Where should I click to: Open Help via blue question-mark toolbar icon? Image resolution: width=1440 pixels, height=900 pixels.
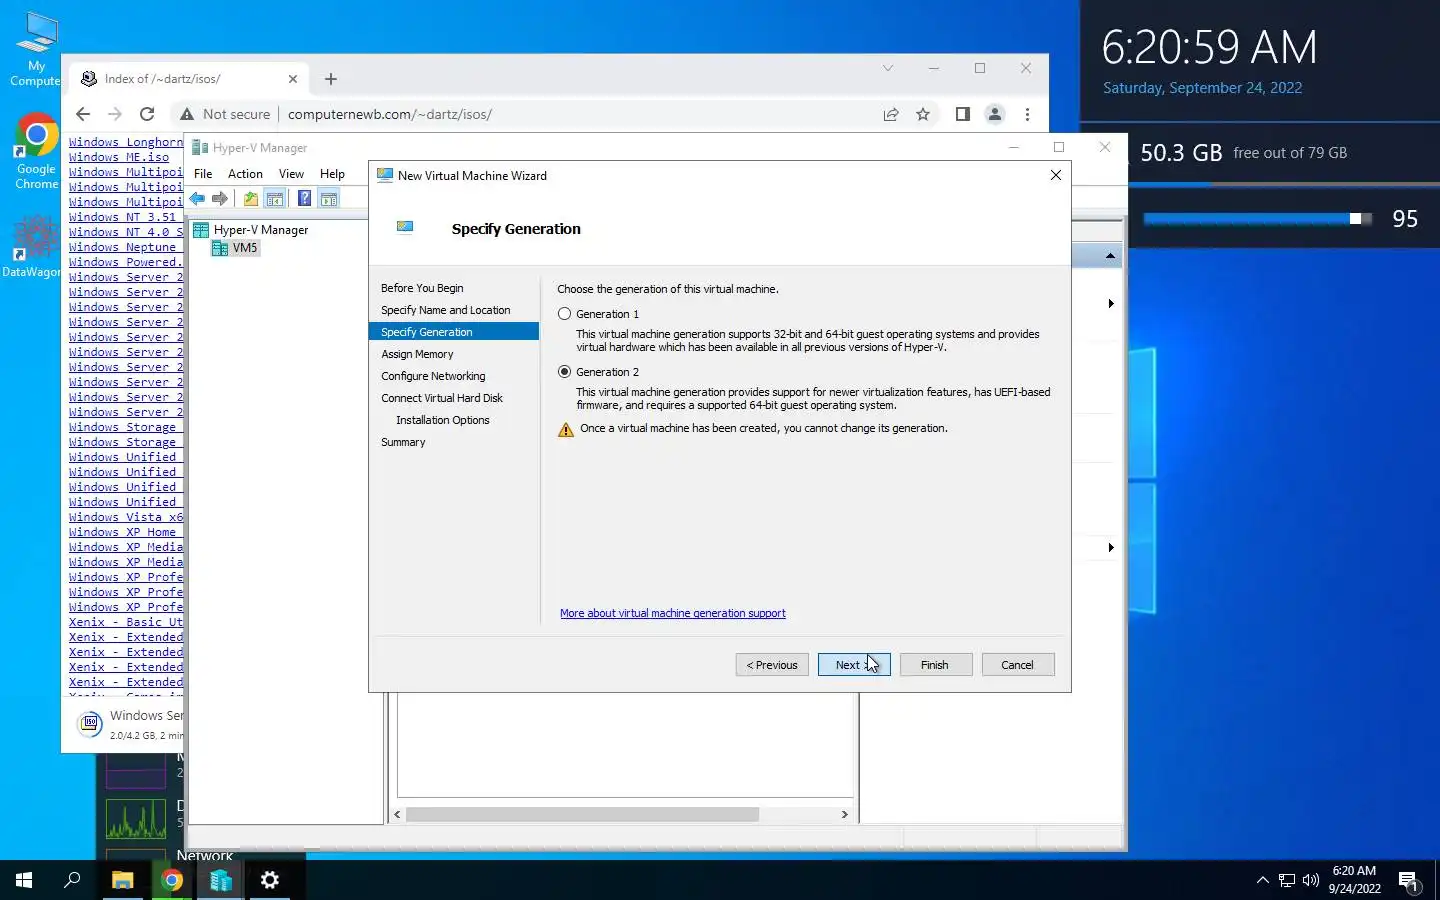(x=304, y=199)
